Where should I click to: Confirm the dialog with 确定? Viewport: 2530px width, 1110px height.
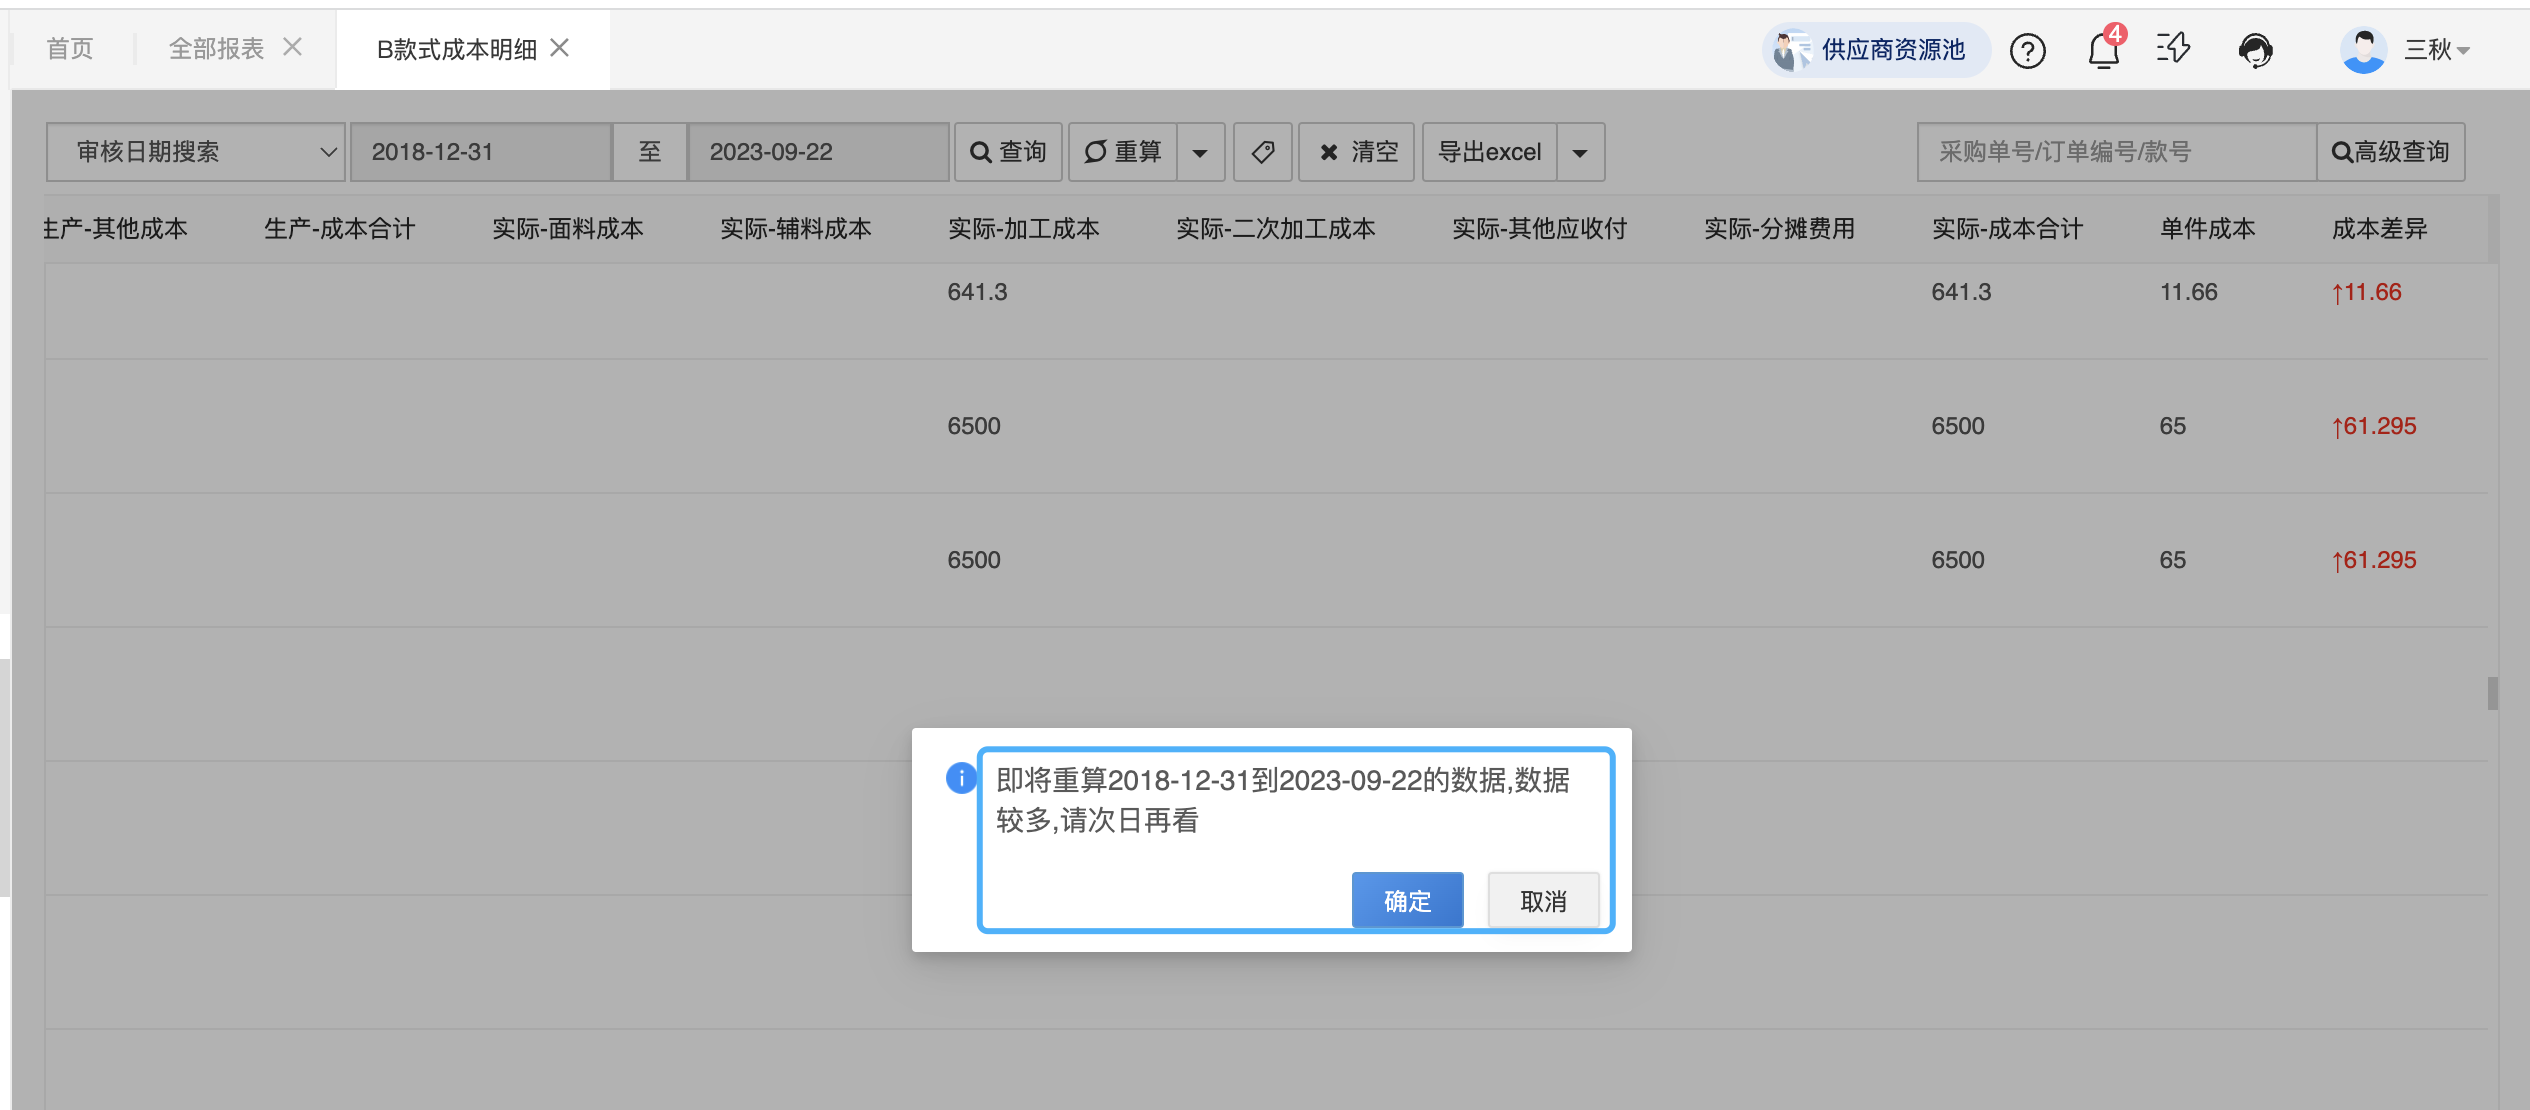1407,901
